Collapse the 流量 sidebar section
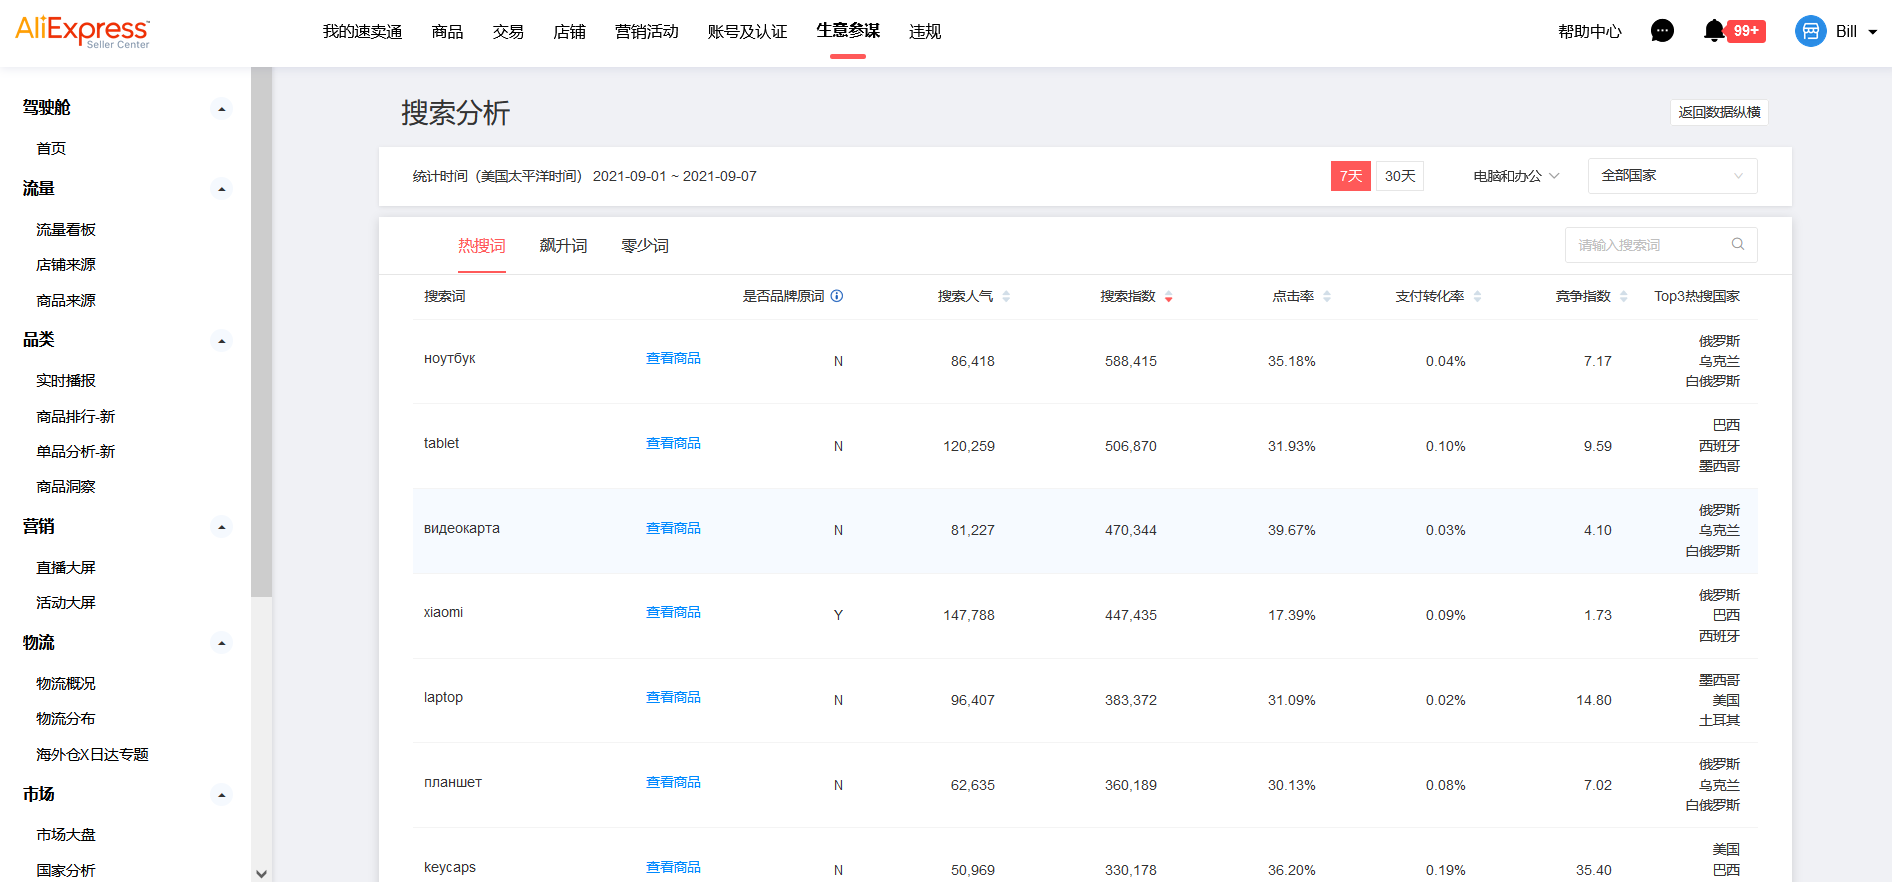 pos(222,189)
